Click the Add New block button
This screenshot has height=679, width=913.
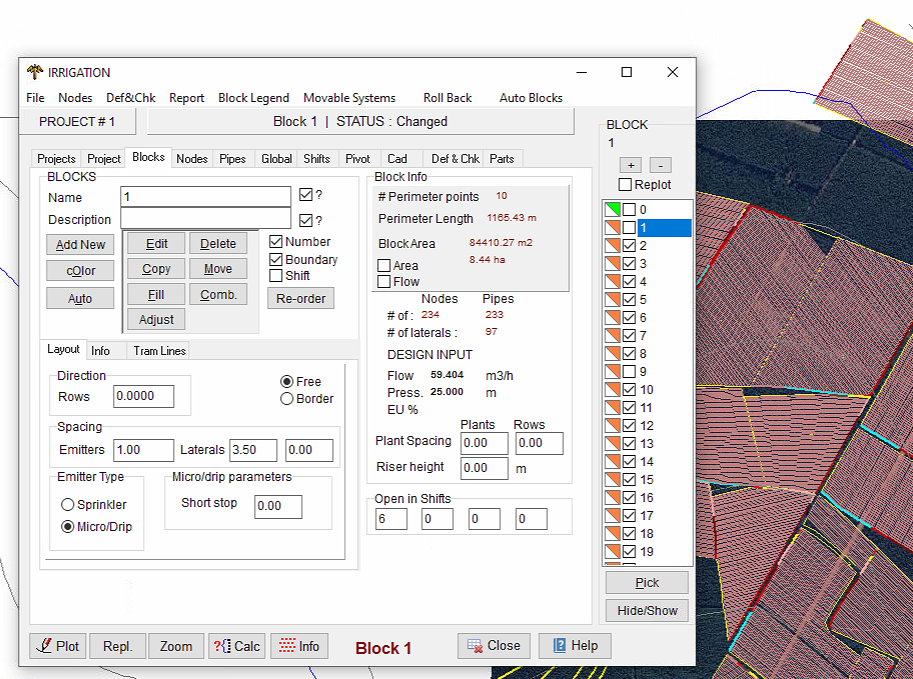80,245
